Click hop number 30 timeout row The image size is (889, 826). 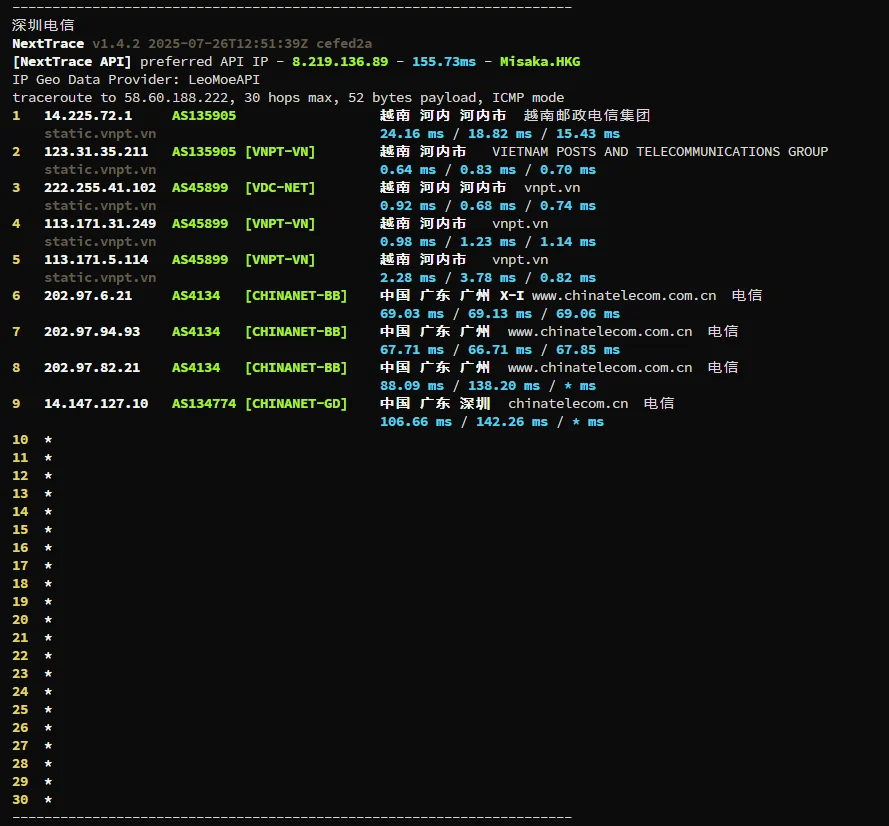point(32,800)
